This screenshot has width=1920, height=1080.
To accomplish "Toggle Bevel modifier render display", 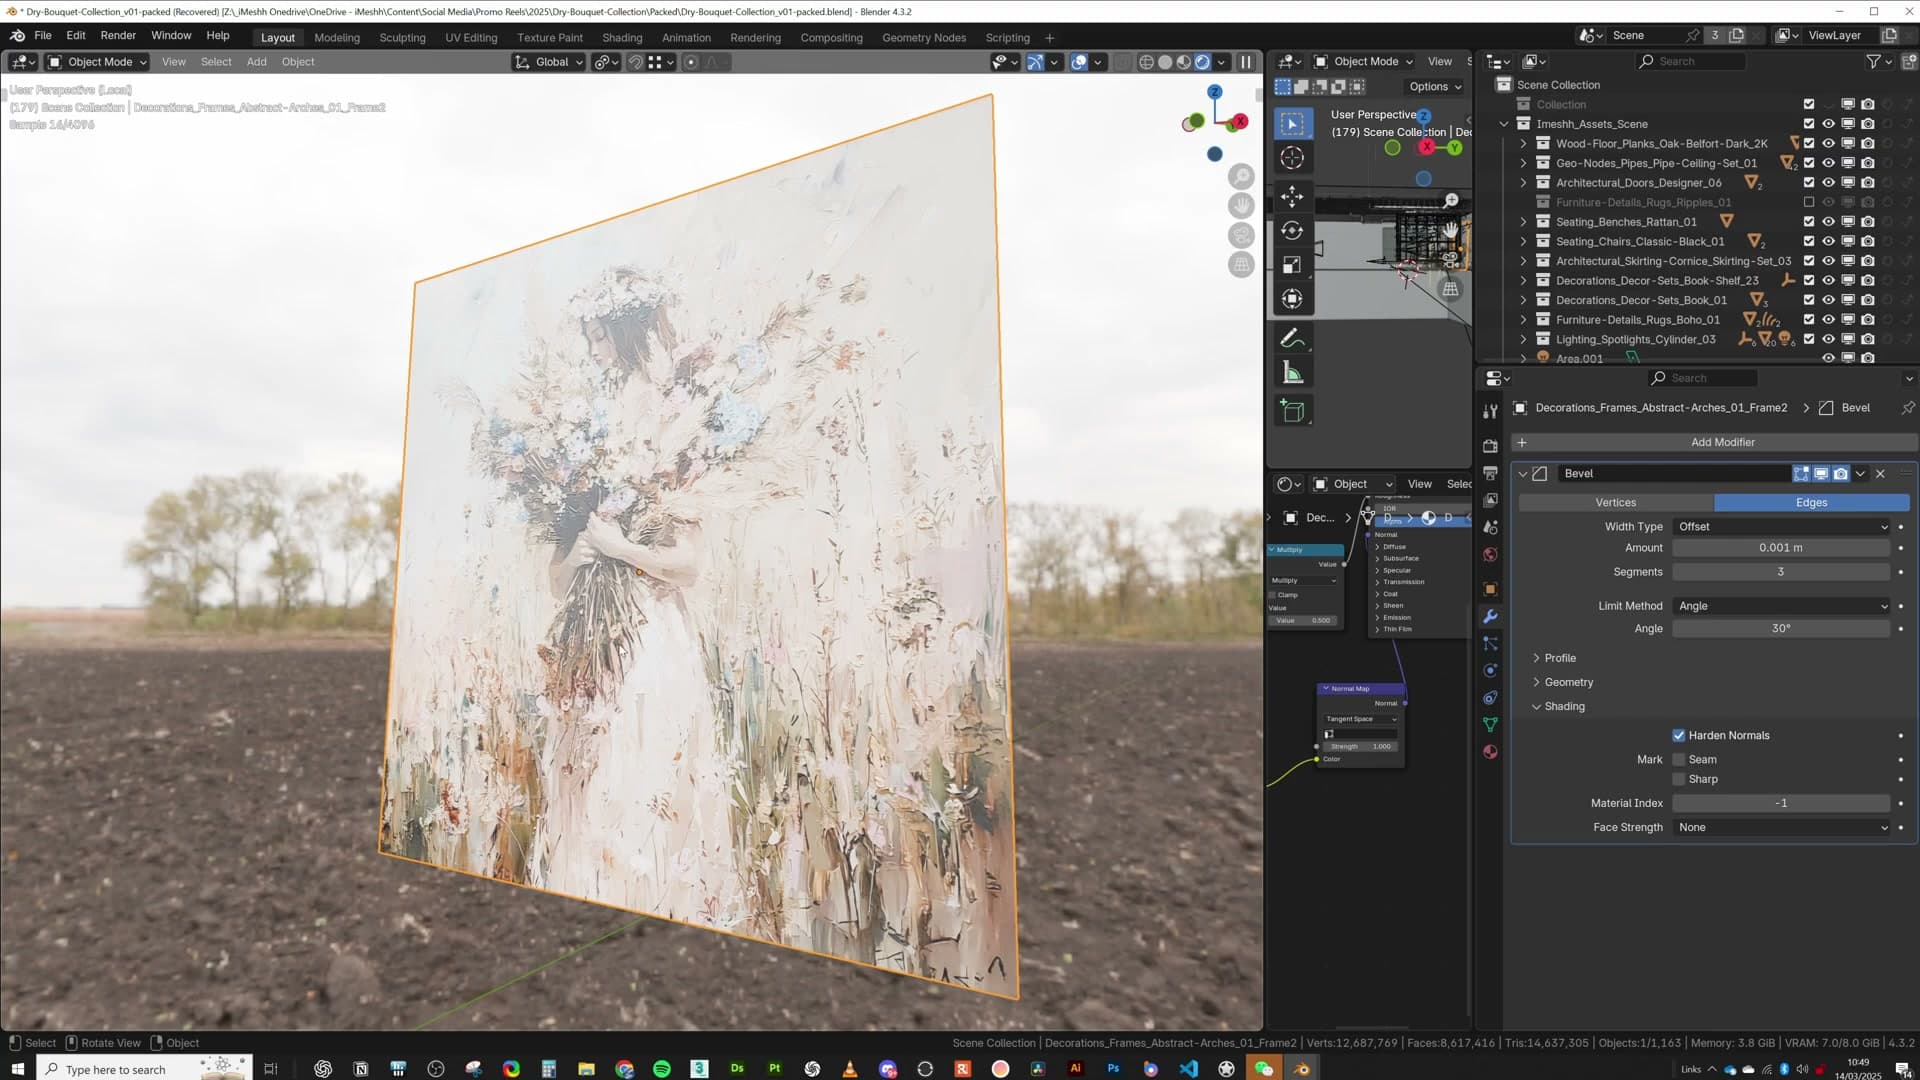I will (1841, 474).
